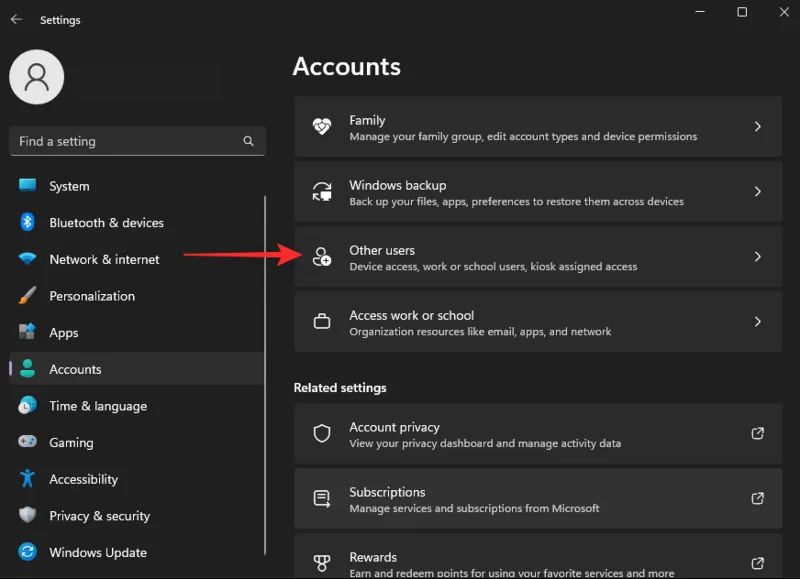Click the back arrow in Settings header
The width and height of the screenshot is (800, 579).
(16, 19)
